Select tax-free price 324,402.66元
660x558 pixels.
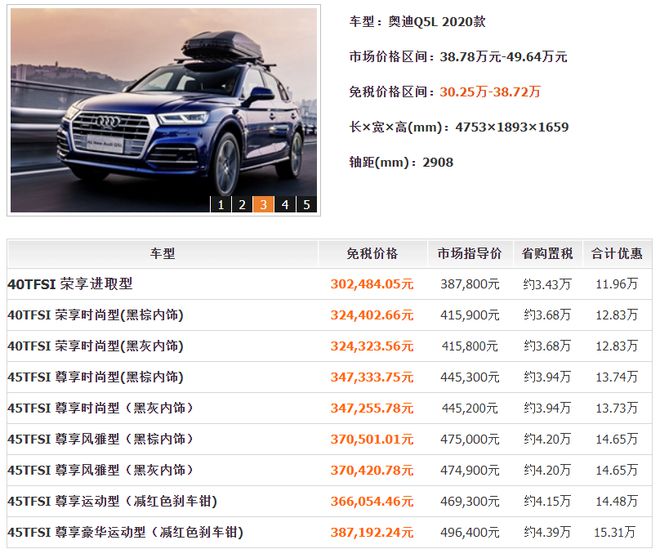[x=372, y=315]
